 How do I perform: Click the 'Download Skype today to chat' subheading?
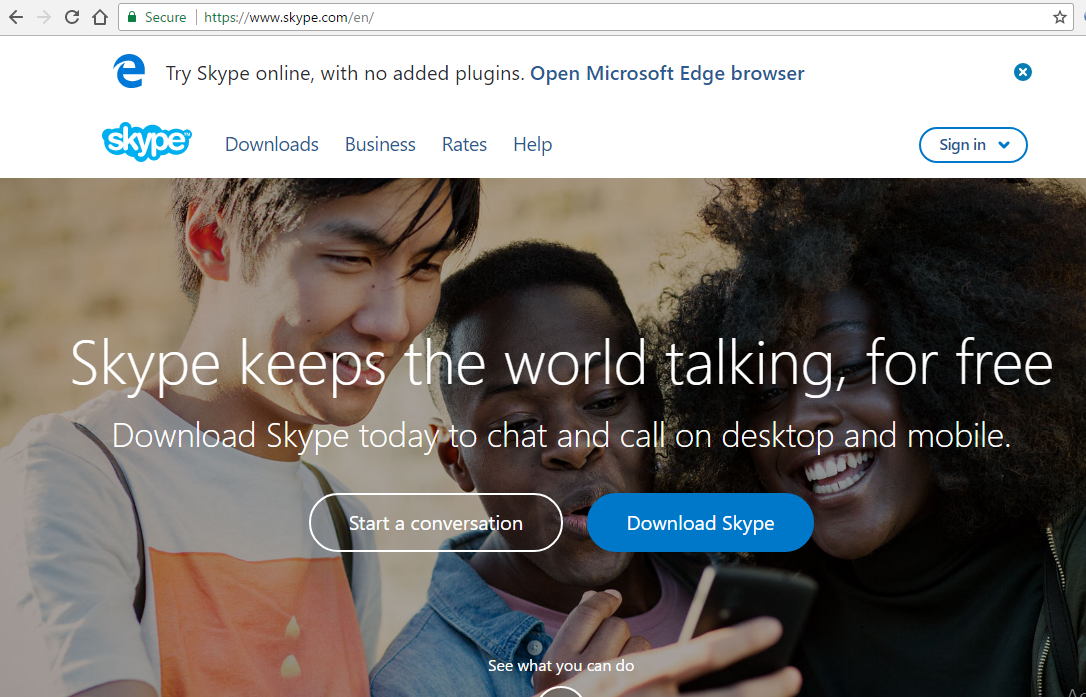coord(562,436)
